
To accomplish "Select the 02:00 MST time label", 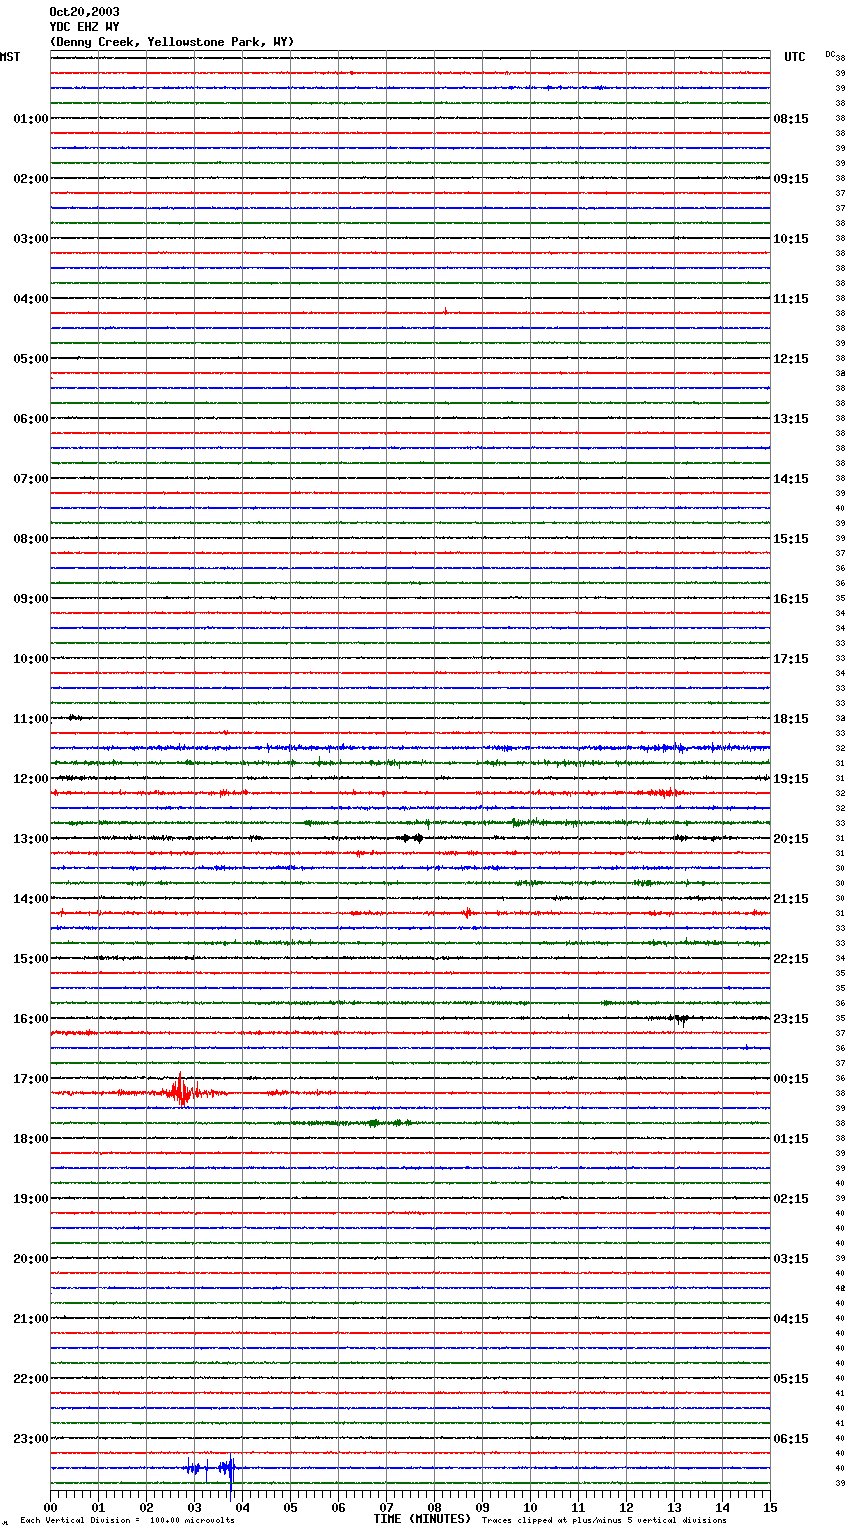I will (x=31, y=179).
